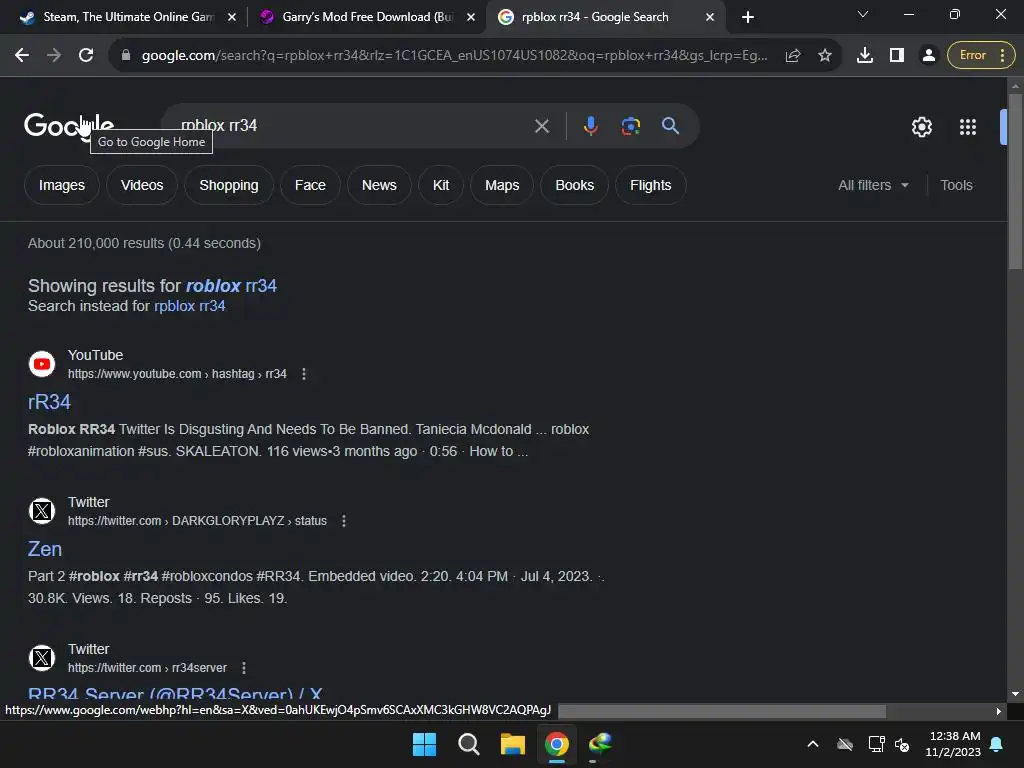The image size is (1024, 768).
Task: Select the News filter chip
Action: pyautogui.click(x=379, y=185)
